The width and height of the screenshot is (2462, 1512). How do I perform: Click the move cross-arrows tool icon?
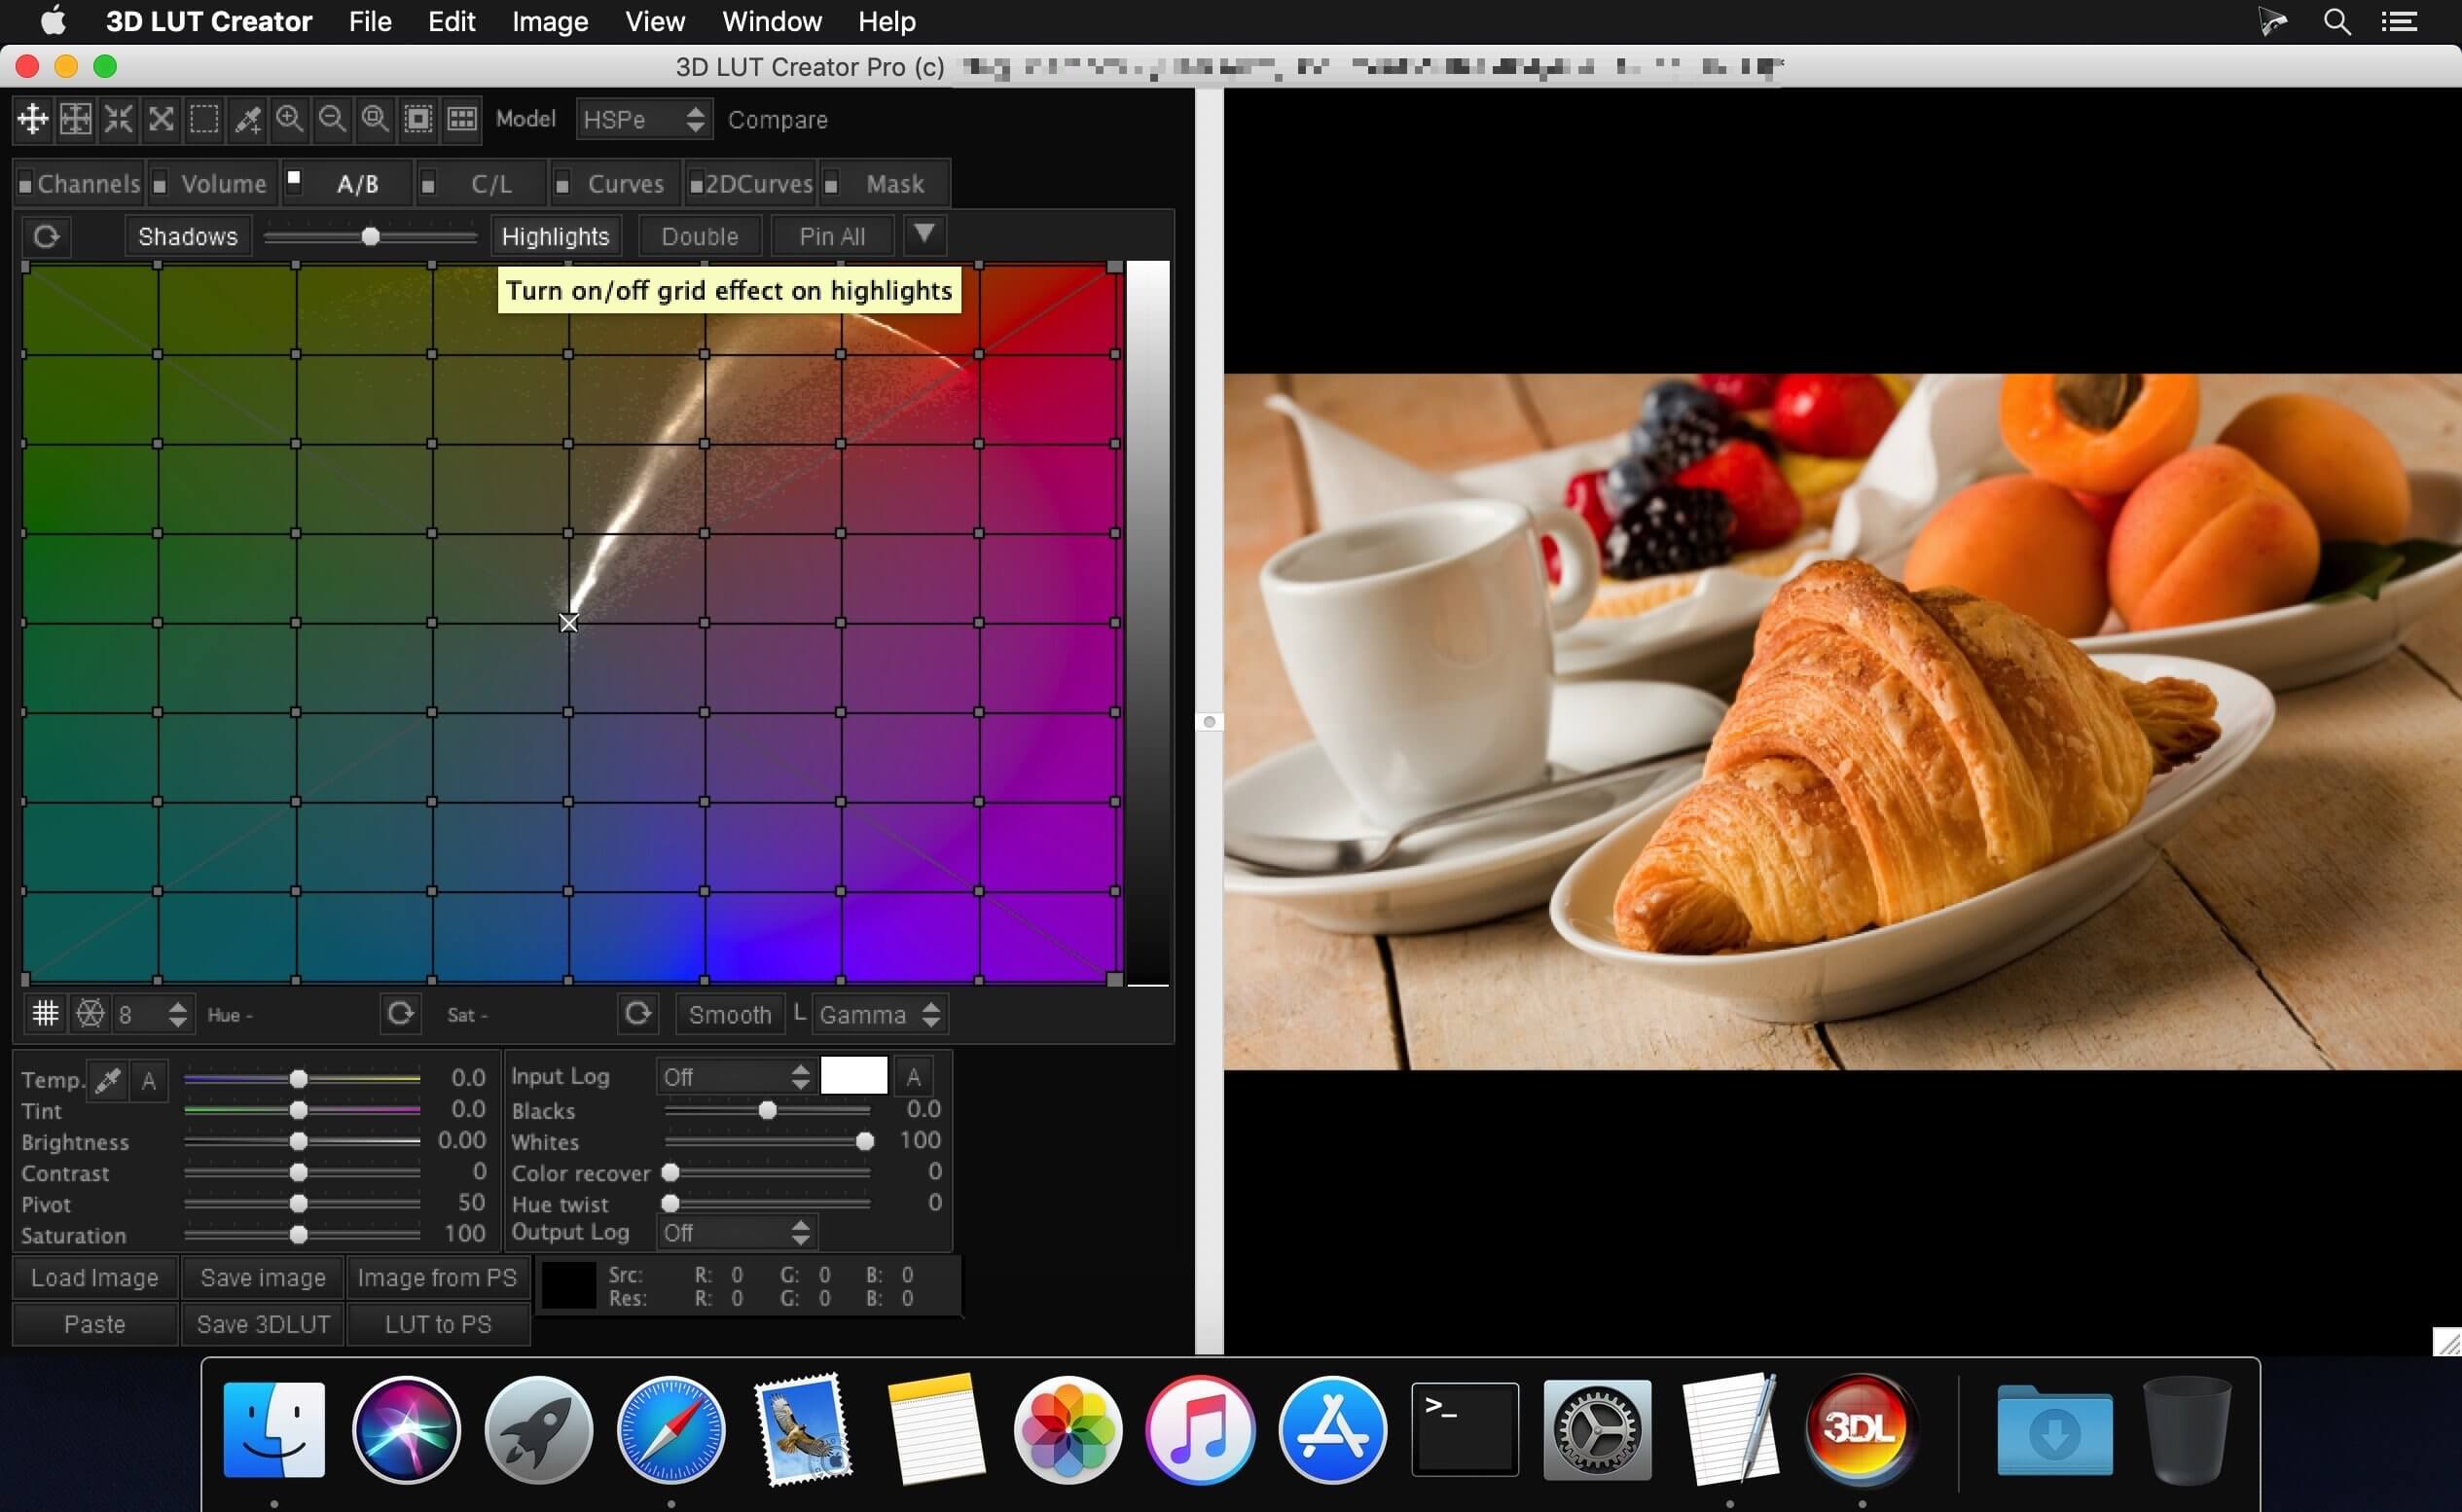(x=32, y=120)
